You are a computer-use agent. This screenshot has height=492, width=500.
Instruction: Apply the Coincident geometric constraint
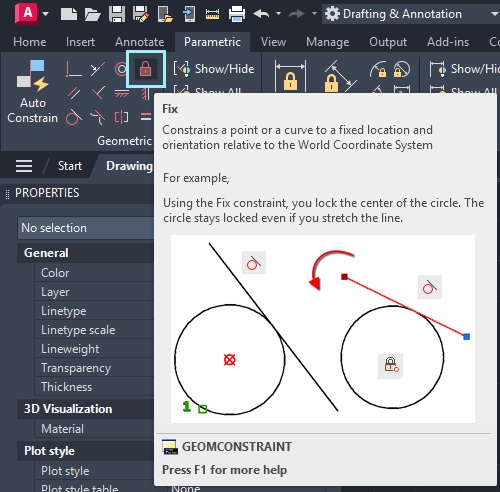pos(73,69)
